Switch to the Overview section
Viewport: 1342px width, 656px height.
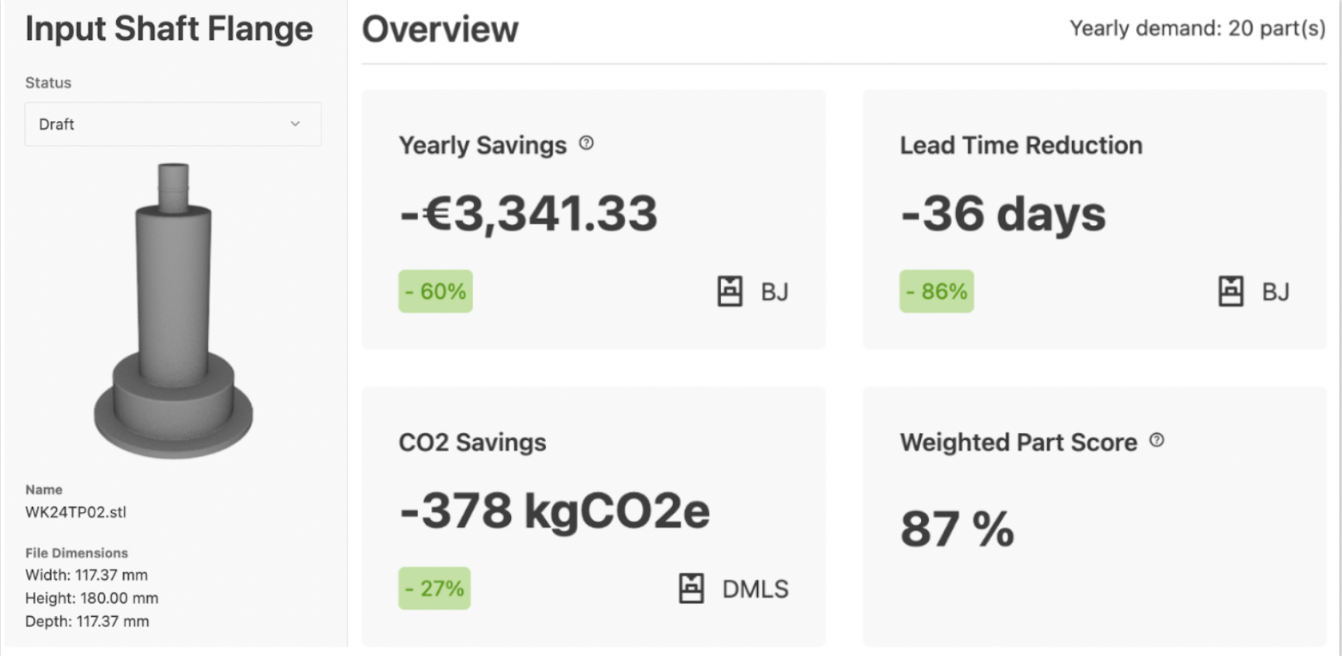click(x=439, y=29)
